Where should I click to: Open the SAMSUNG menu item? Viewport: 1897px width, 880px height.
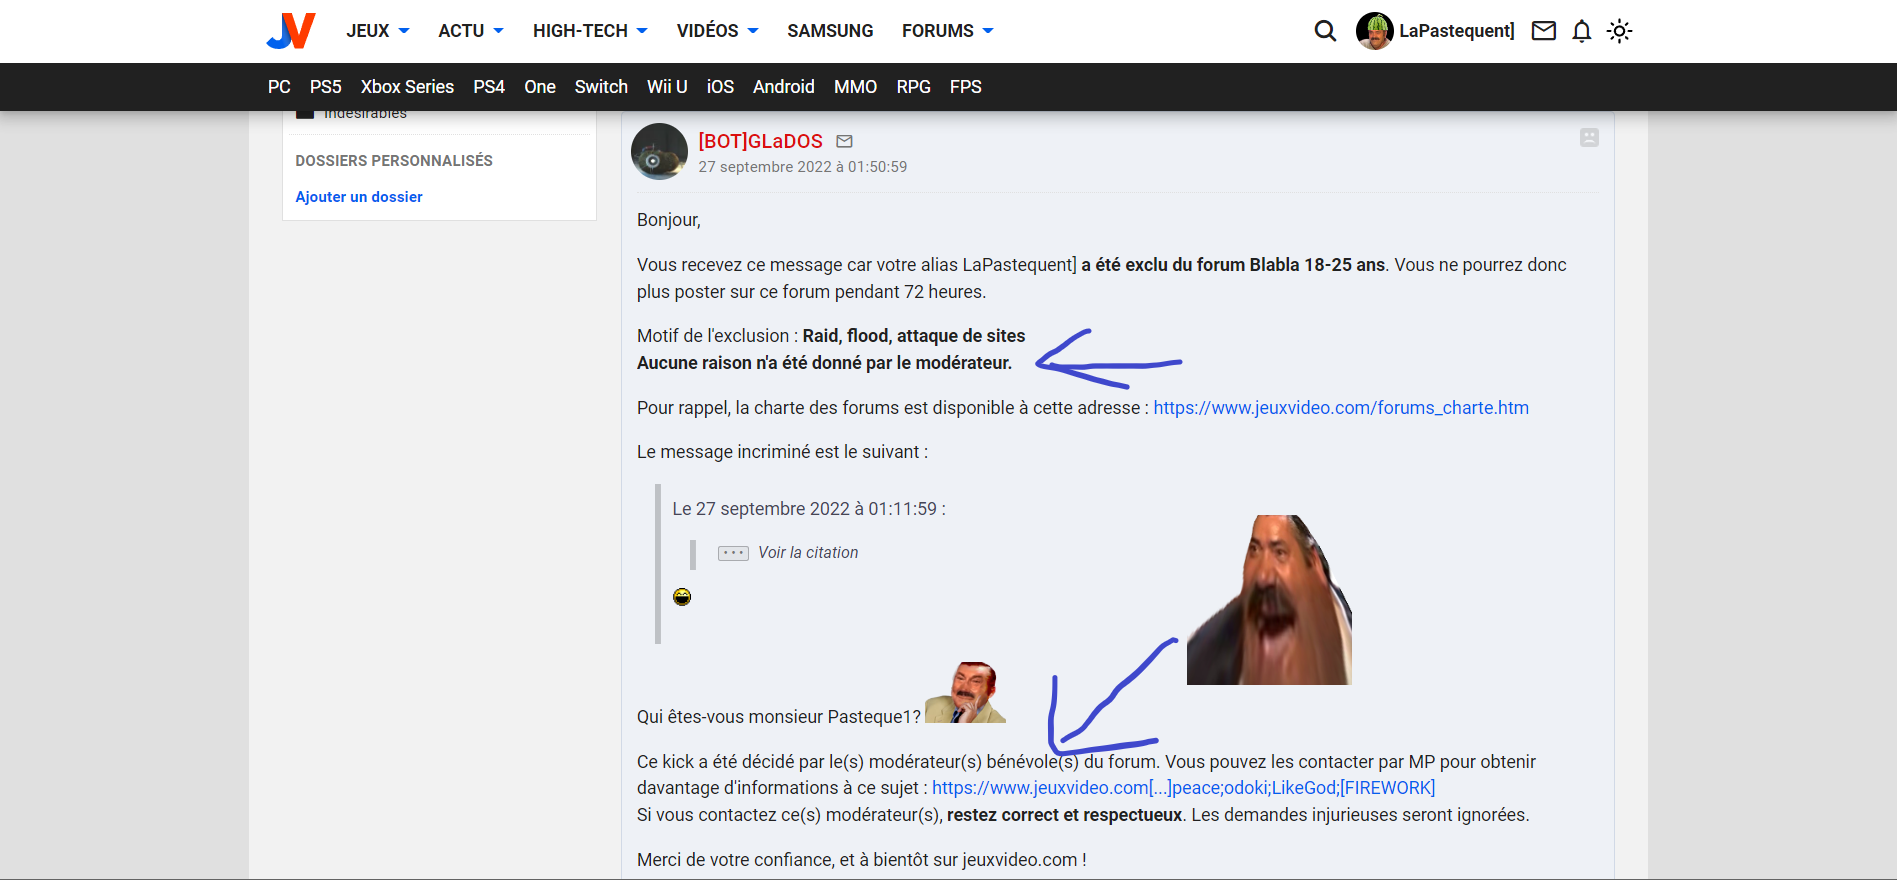[x=830, y=31]
